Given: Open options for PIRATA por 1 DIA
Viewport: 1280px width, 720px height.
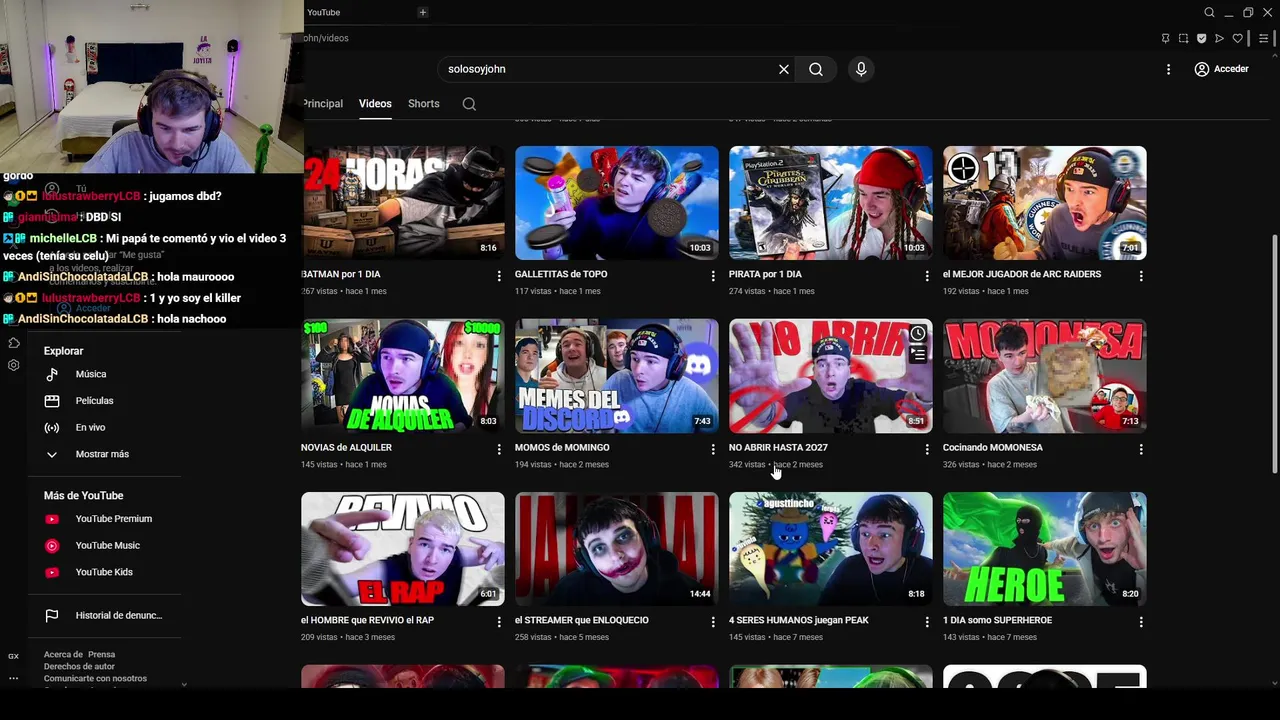Looking at the screenshot, I should 927,276.
